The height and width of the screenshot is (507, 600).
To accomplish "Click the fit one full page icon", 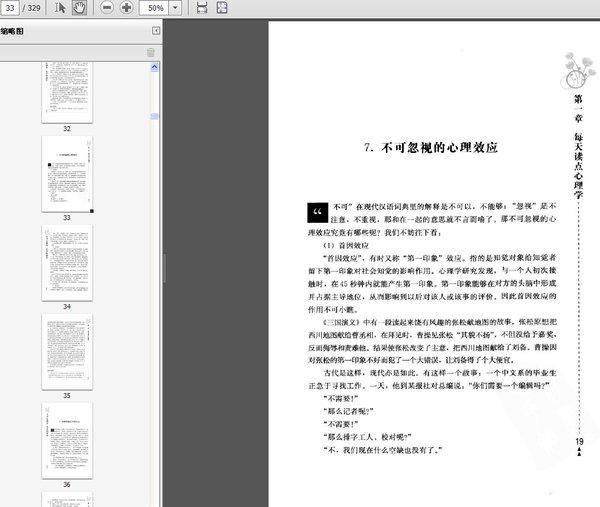I will pyautogui.click(x=222, y=8).
